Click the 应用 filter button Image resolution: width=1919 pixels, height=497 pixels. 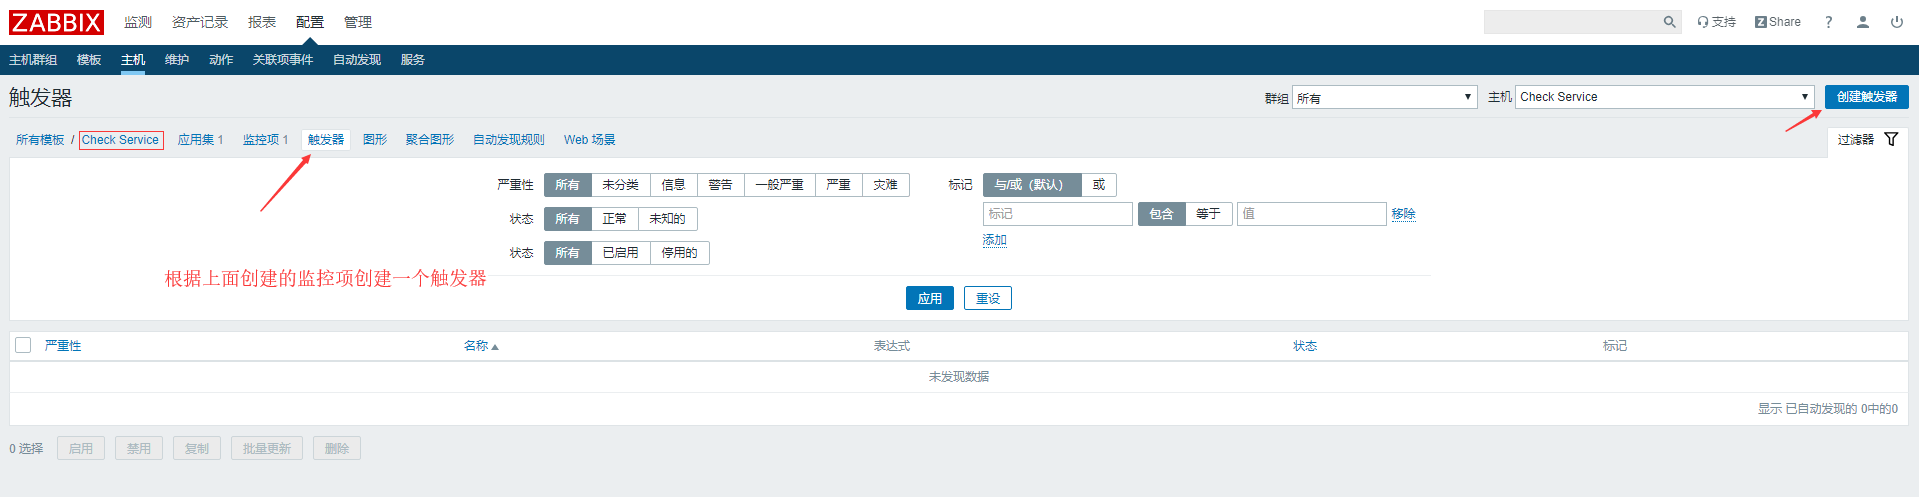(x=929, y=298)
